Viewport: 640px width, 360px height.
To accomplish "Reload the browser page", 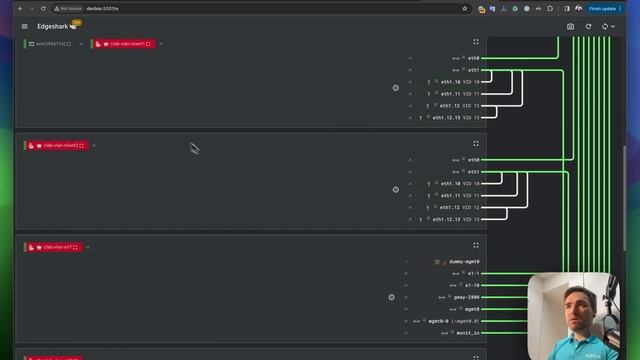I will pos(43,9).
